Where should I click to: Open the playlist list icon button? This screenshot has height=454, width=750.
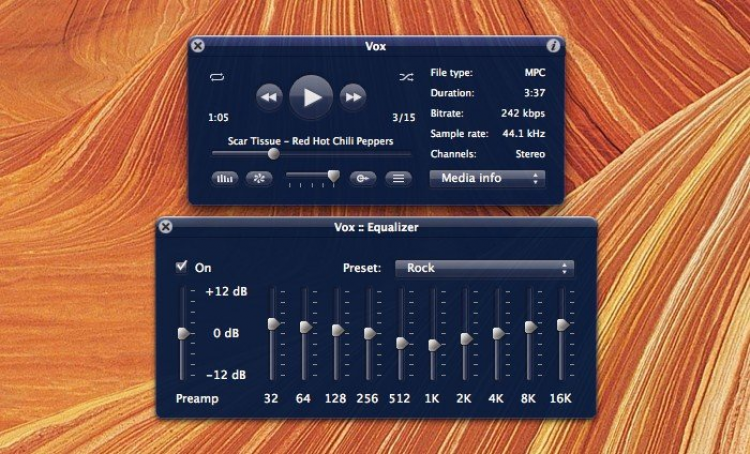(x=398, y=179)
